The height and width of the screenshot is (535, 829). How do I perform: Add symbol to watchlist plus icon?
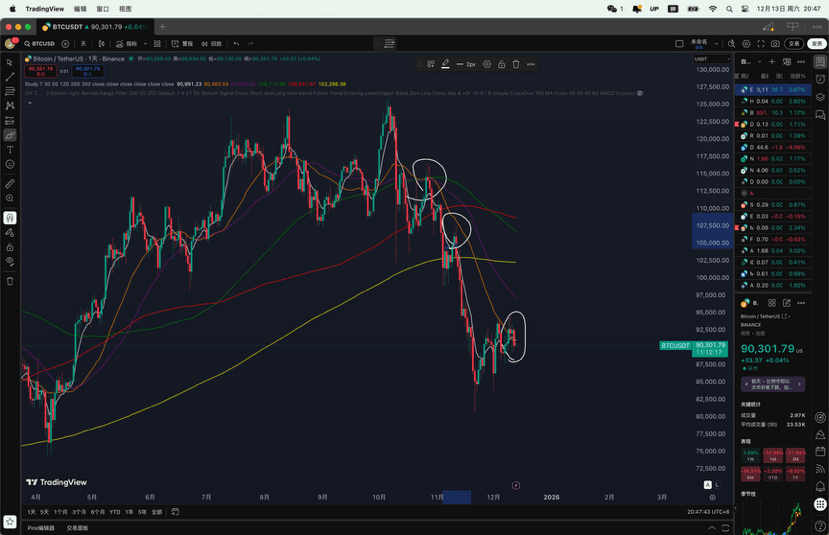[x=772, y=62]
